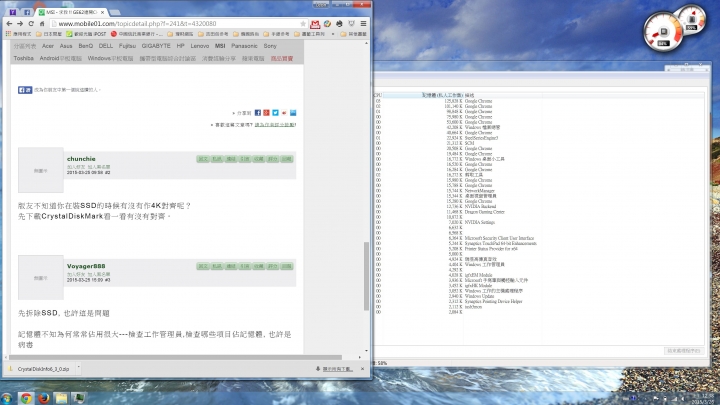
Task: Click the shield extension icon in Chrome toolbar
Action: [351, 23]
